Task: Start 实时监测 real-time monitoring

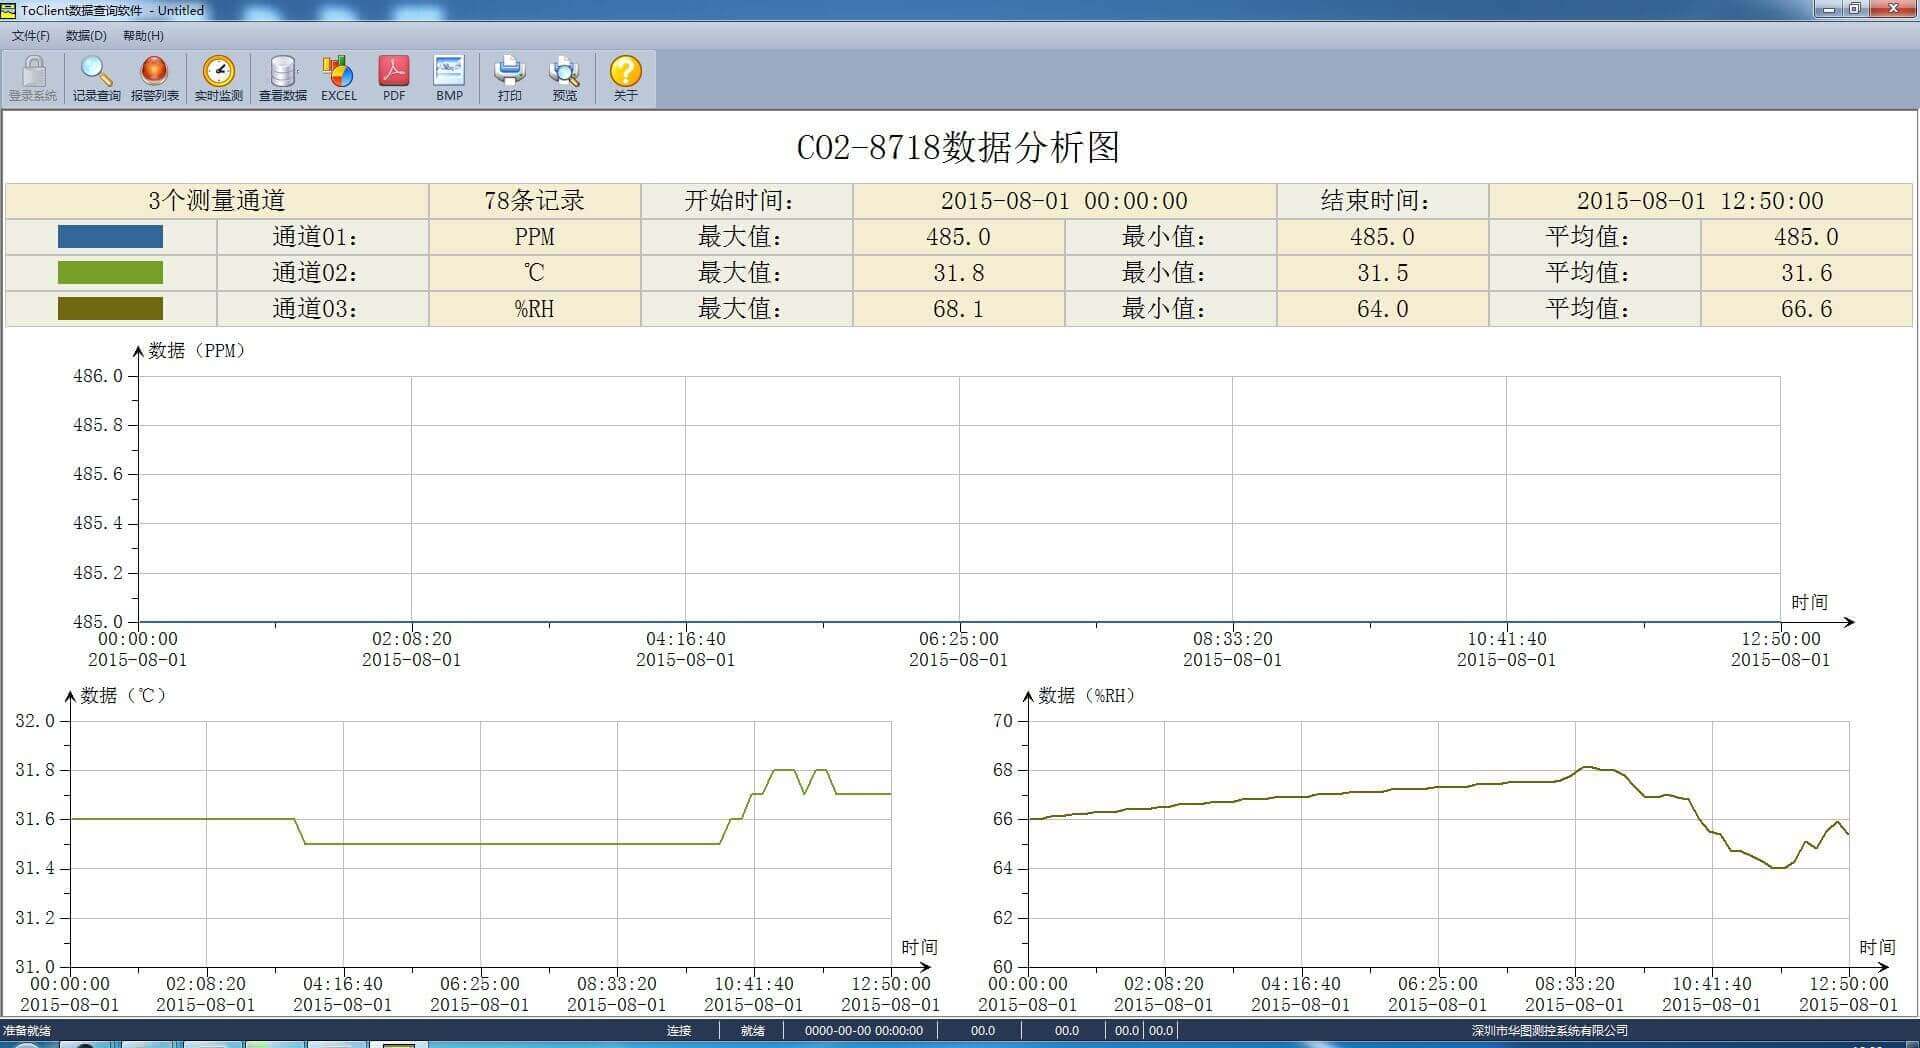Action: pos(218,78)
